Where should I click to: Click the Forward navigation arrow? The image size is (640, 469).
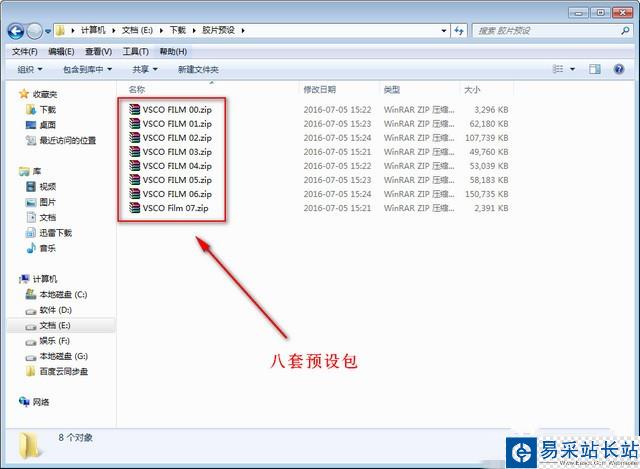pyautogui.click(x=34, y=31)
